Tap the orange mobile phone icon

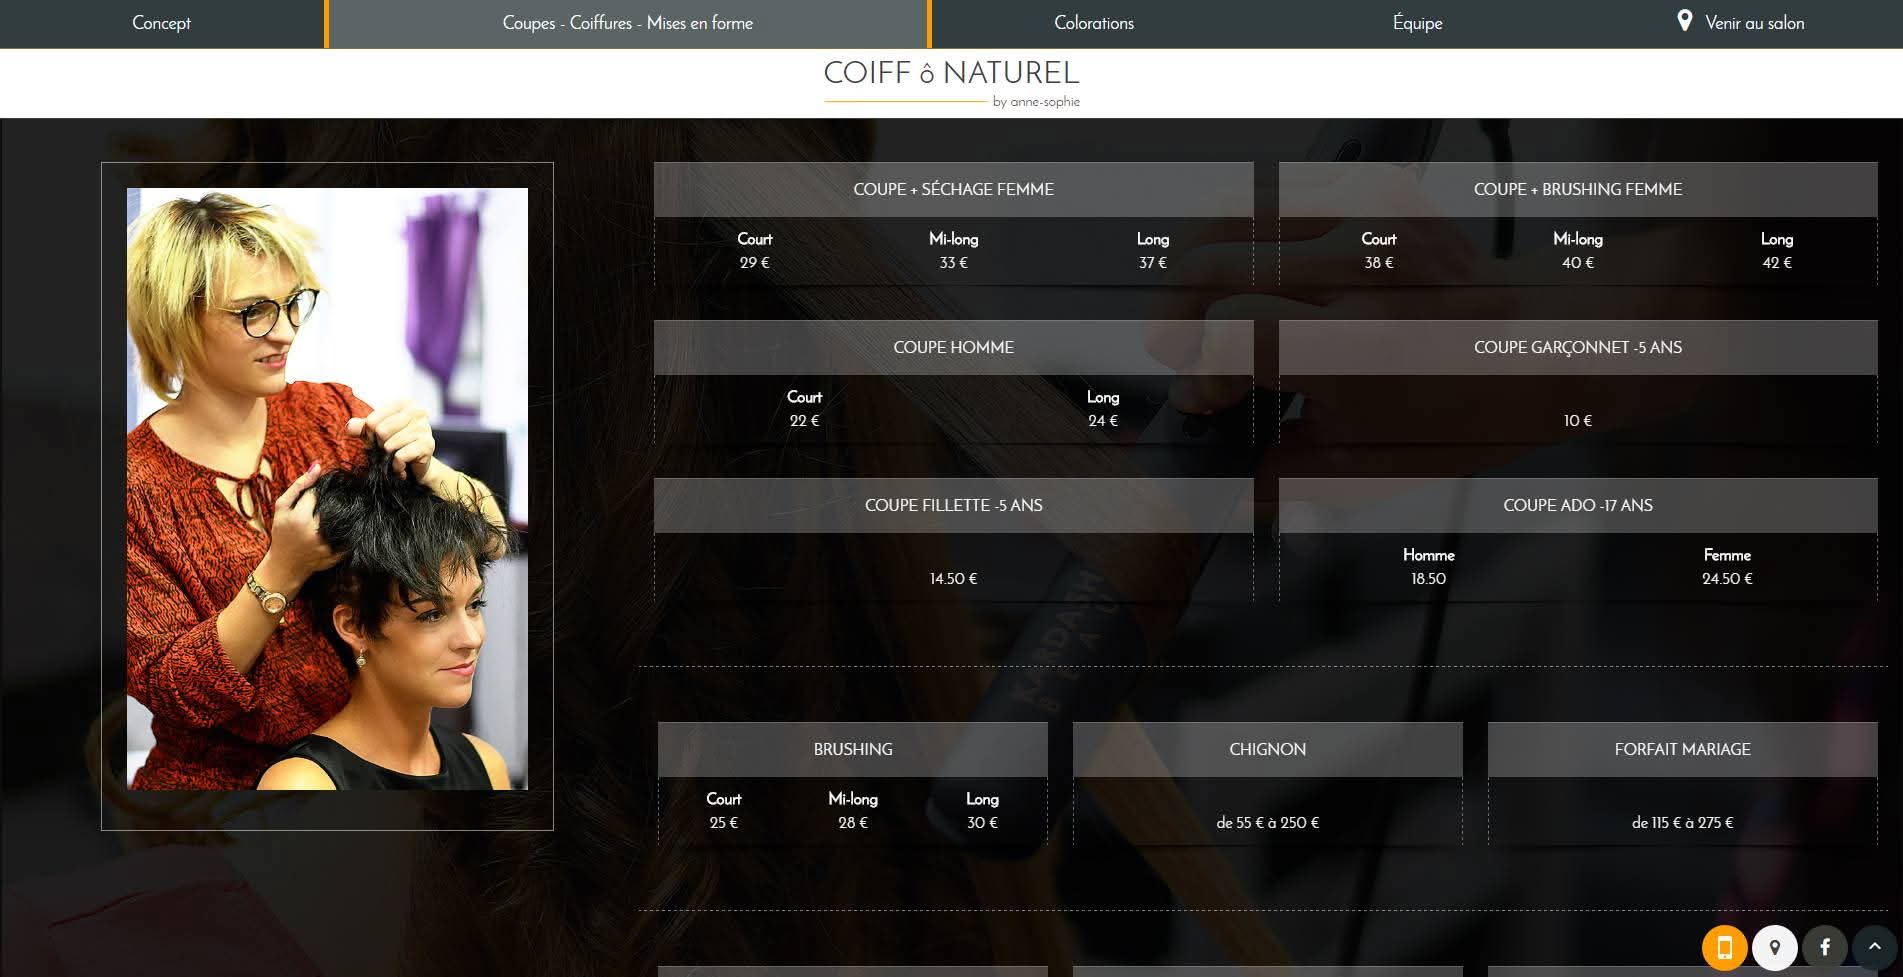coord(1724,946)
